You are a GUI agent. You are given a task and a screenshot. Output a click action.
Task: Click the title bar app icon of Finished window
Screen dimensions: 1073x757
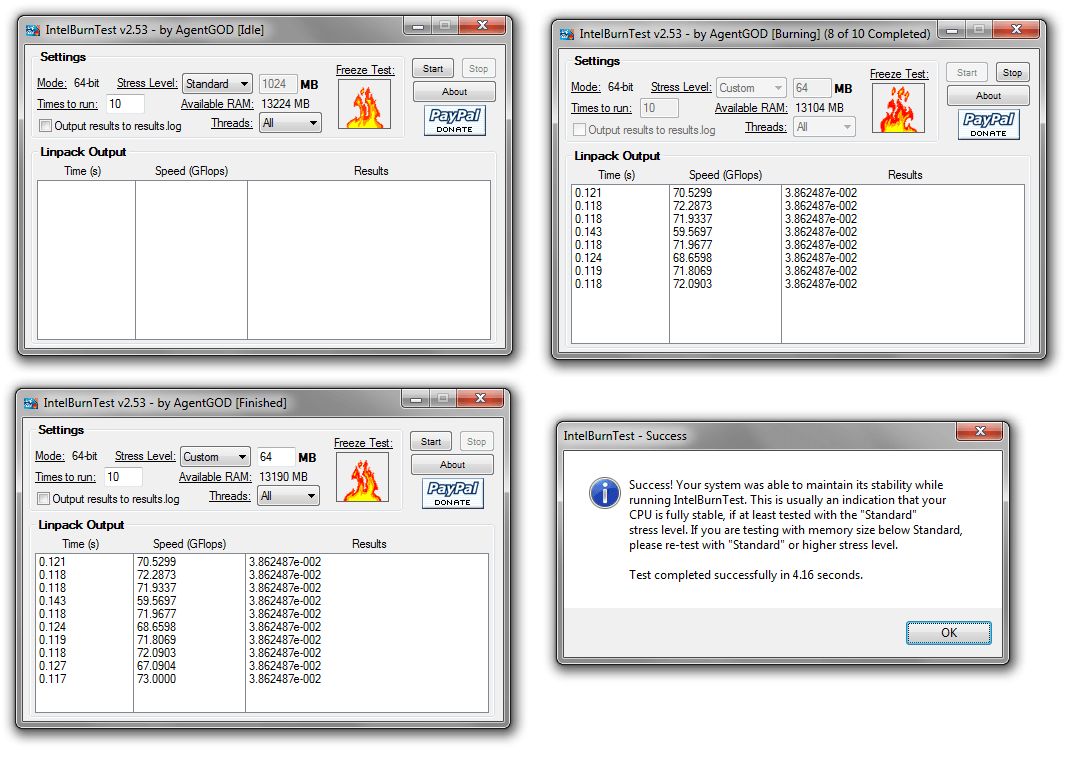(30, 403)
